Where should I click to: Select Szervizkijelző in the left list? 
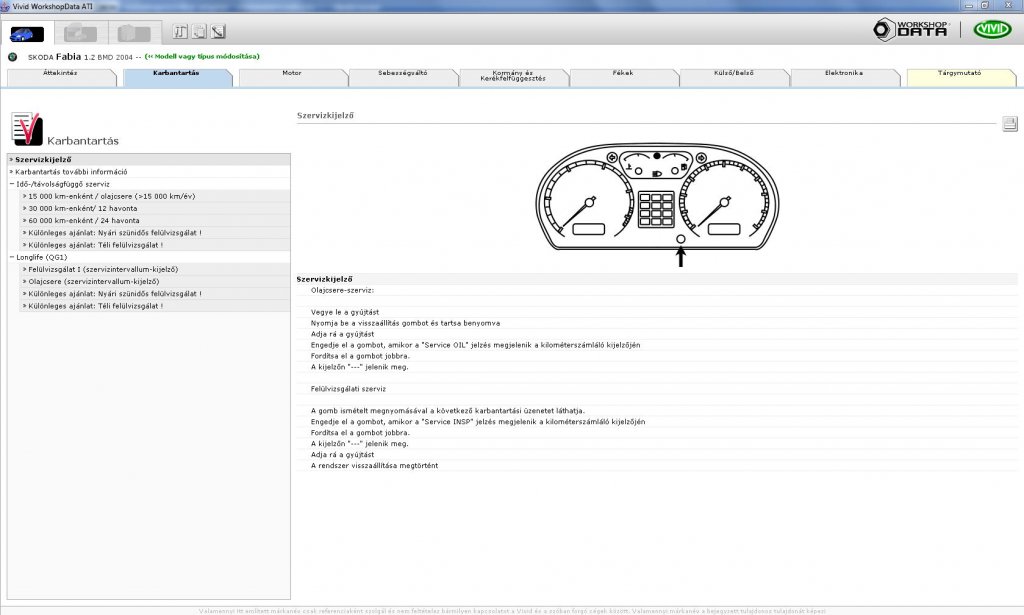click(149, 159)
